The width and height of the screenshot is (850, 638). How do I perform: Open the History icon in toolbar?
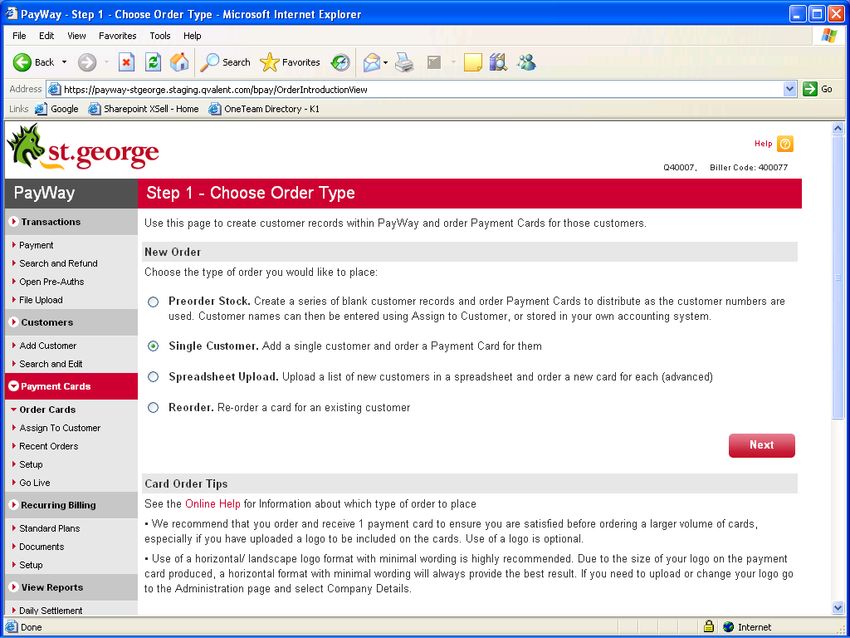pyautogui.click(x=340, y=63)
